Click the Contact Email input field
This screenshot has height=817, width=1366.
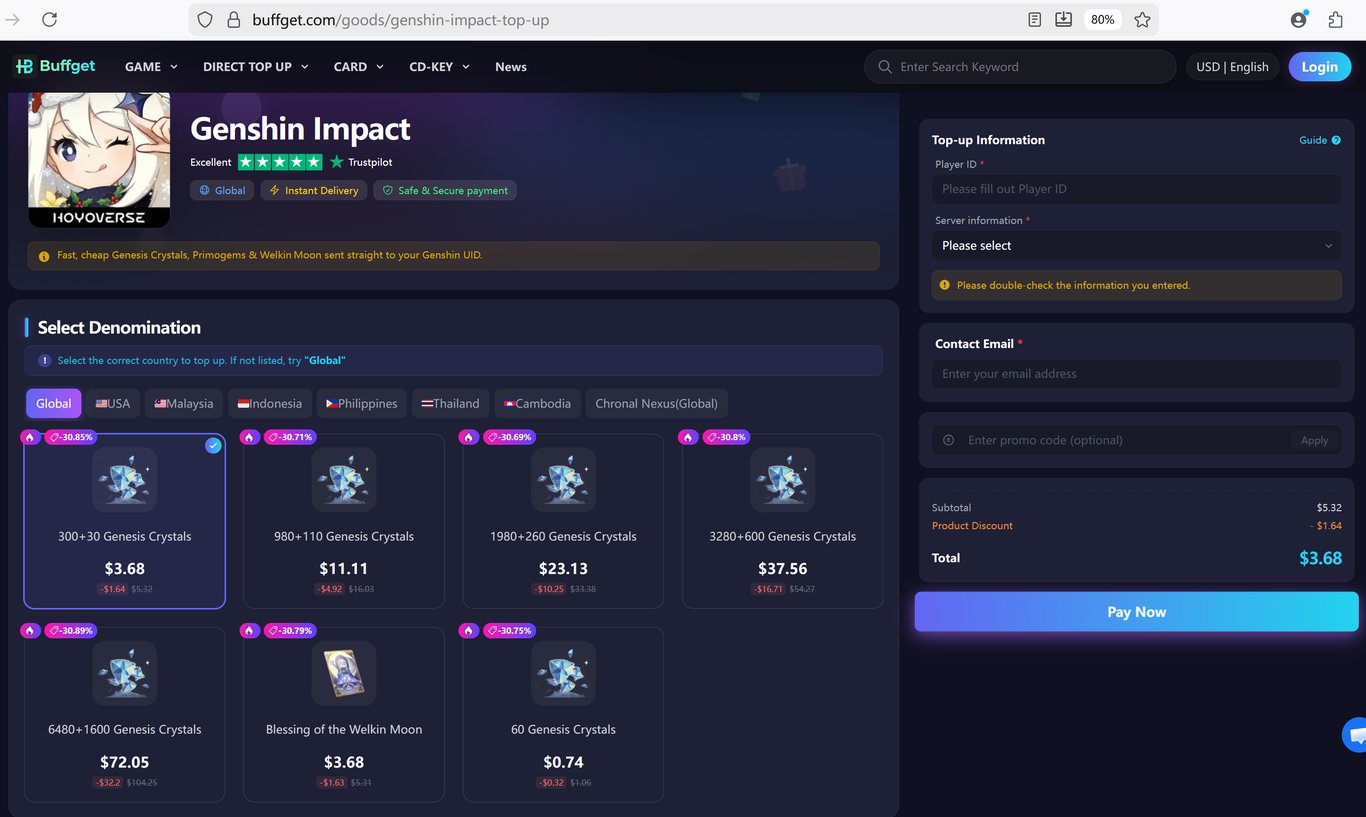point(1137,374)
